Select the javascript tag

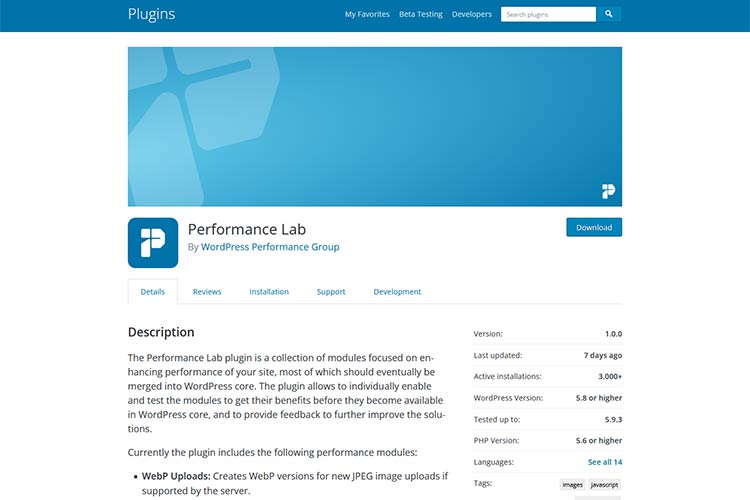605,484
